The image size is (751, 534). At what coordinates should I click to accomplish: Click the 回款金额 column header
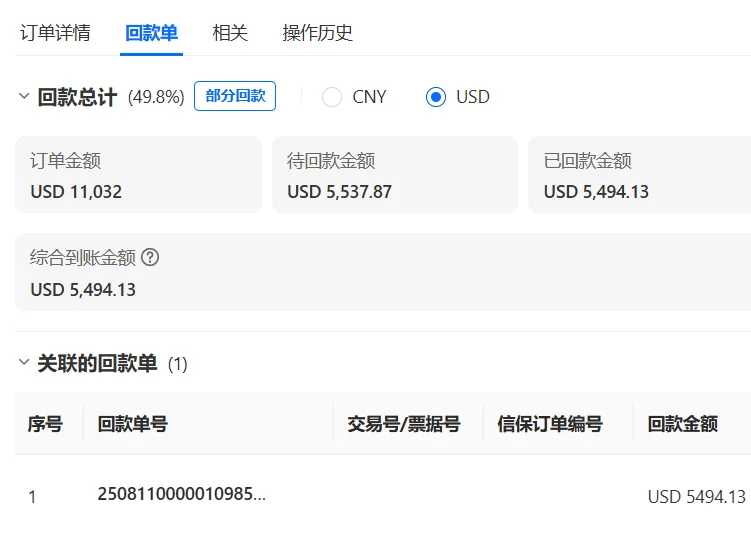[683, 424]
